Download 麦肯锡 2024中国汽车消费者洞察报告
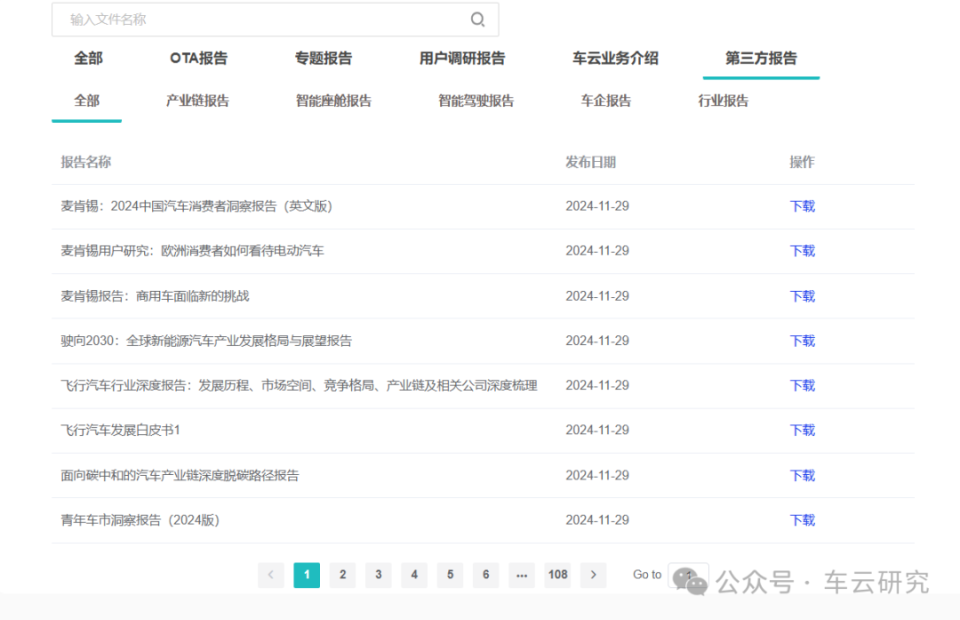Screen dimensions: 960x620 pos(802,206)
